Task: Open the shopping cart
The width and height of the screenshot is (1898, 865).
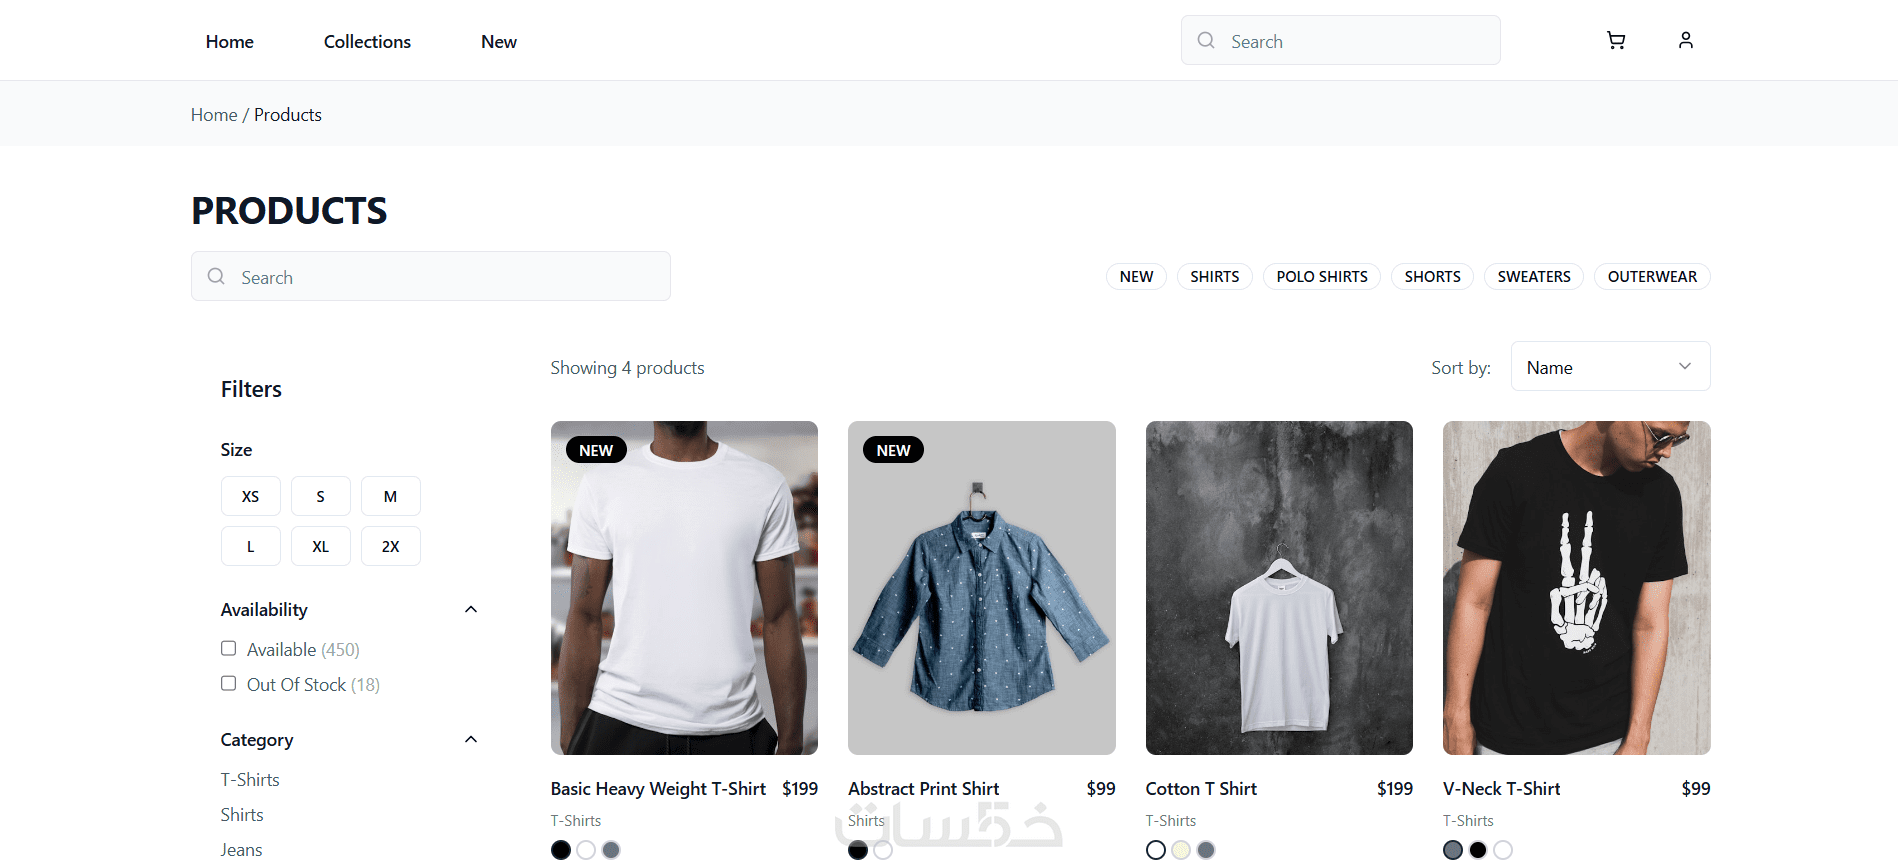Action: pyautogui.click(x=1615, y=40)
